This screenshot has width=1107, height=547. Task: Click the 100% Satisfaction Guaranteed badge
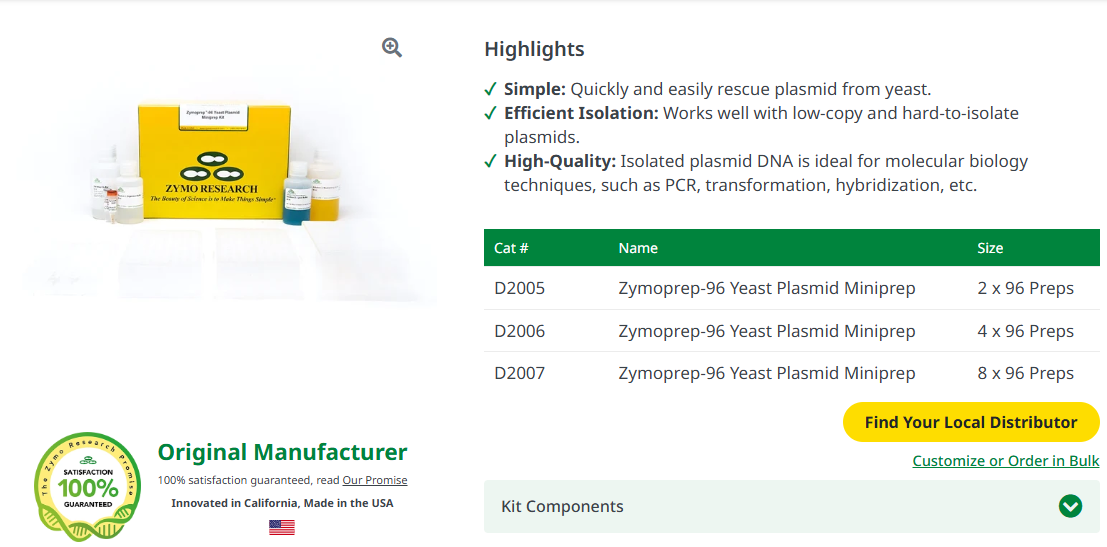coord(88,486)
